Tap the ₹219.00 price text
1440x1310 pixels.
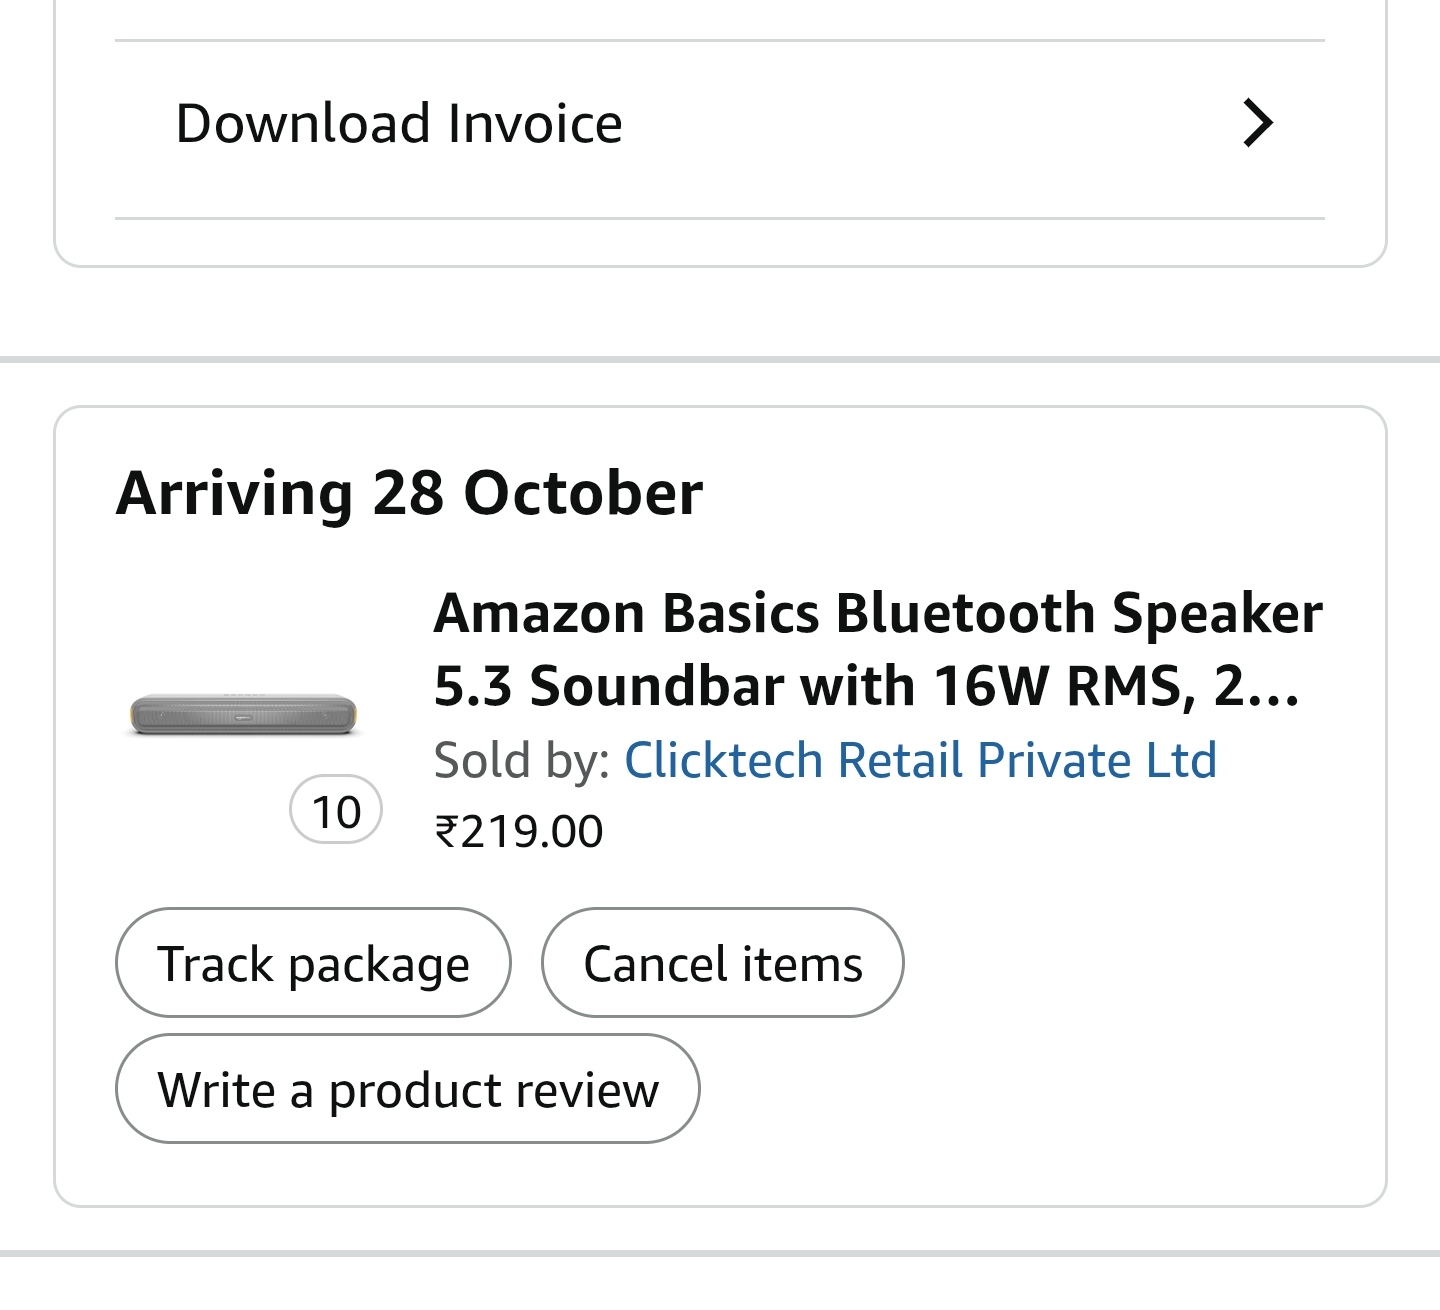click(518, 832)
